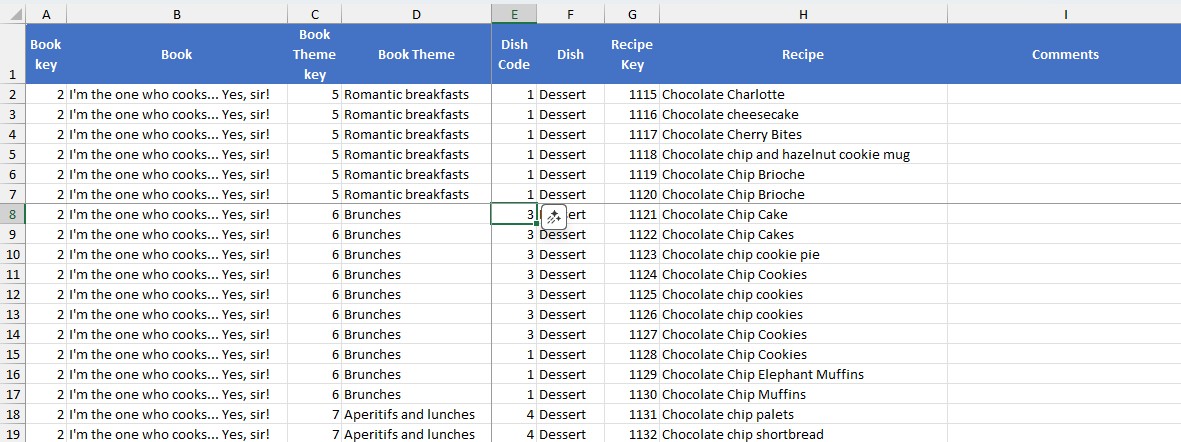Select the "Chocolate cheesecake" cell
The height and width of the screenshot is (442, 1181).
click(x=730, y=114)
